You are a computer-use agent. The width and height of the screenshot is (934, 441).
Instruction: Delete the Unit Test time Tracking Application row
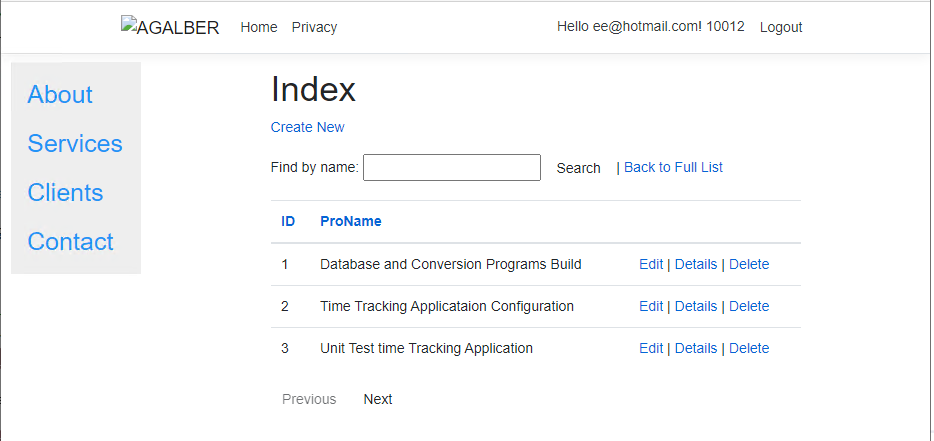point(749,348)
